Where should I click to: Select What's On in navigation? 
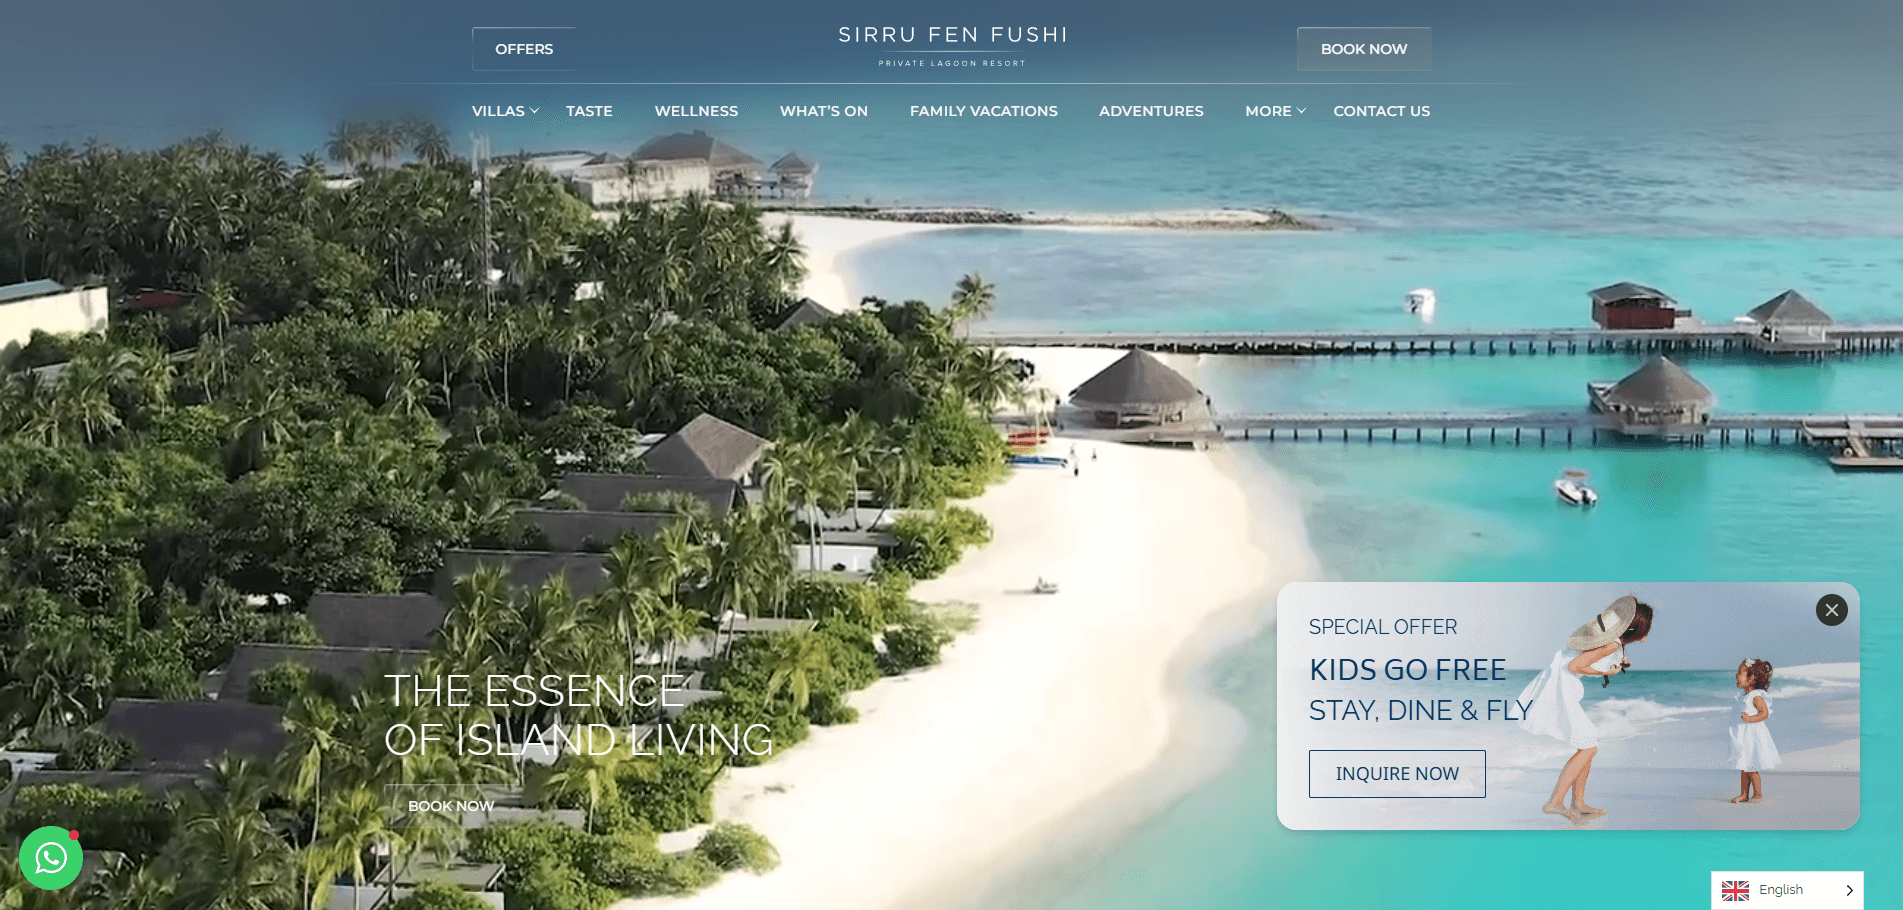click(x=824, y=111)
